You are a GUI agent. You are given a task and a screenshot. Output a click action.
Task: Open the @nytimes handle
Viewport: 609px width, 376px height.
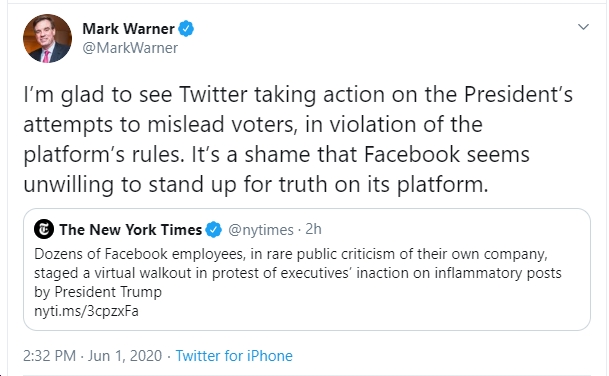(x=261, y=230)
